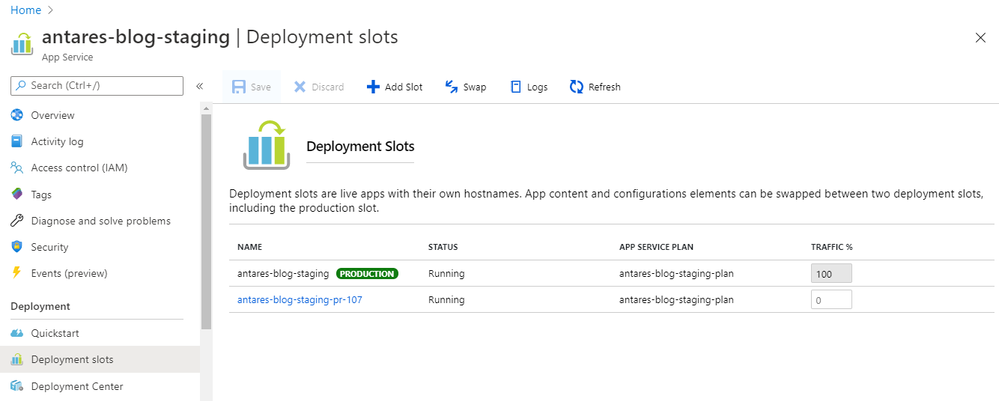Click the Save disk icon
The width and height of the screenshot is (999, 401).
coord(239,87)
